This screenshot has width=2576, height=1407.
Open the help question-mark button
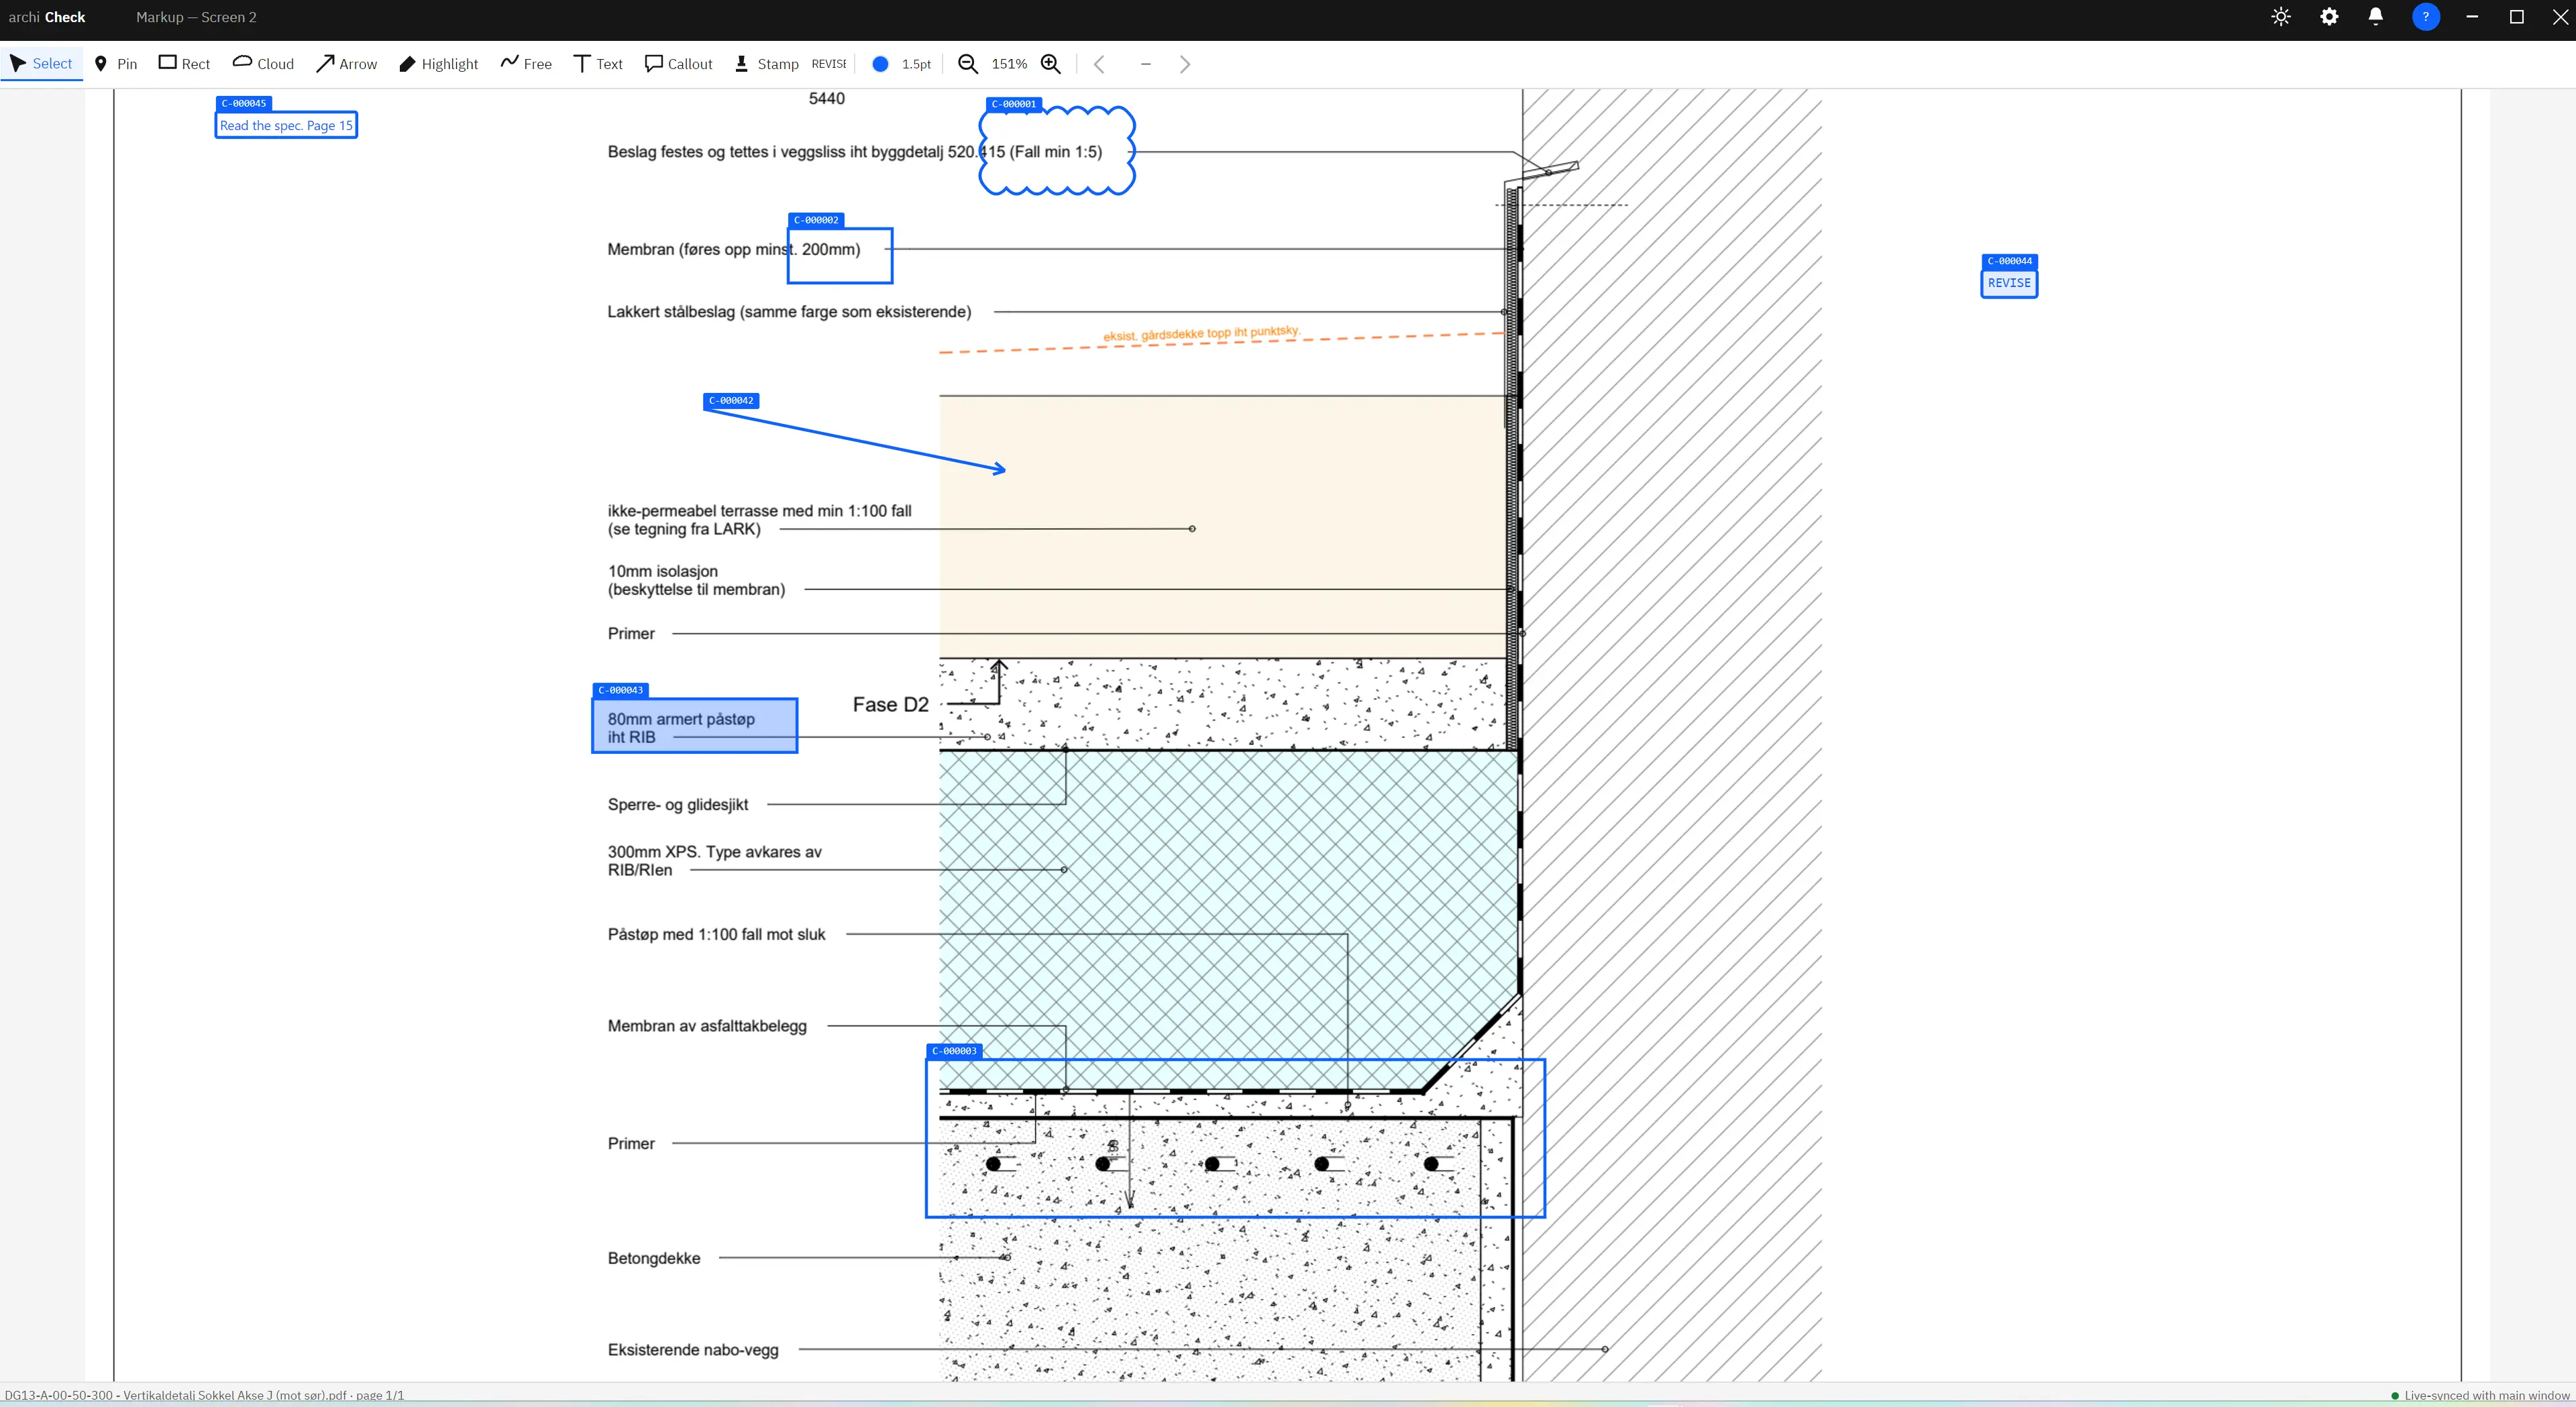pos(2425,17)
